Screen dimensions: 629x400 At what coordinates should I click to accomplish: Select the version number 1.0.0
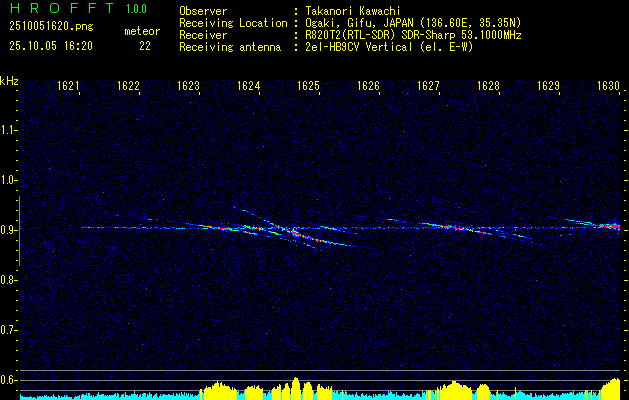point(136,9)
